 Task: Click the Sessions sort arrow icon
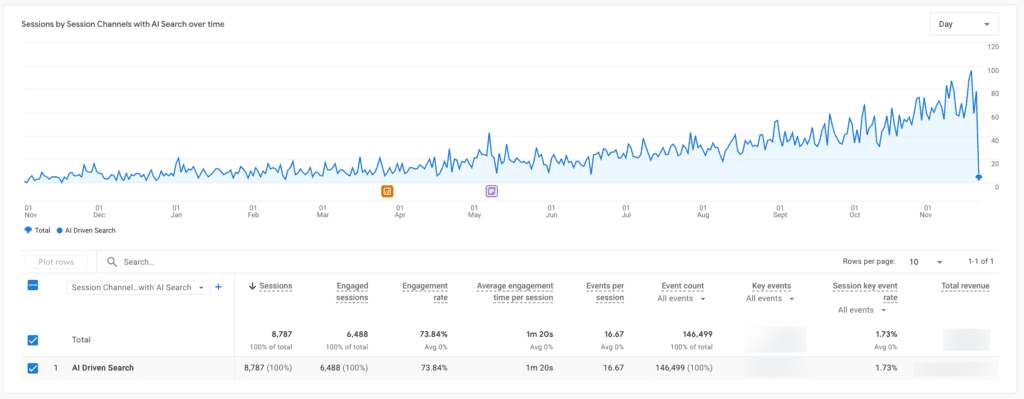tap(253, 286)
